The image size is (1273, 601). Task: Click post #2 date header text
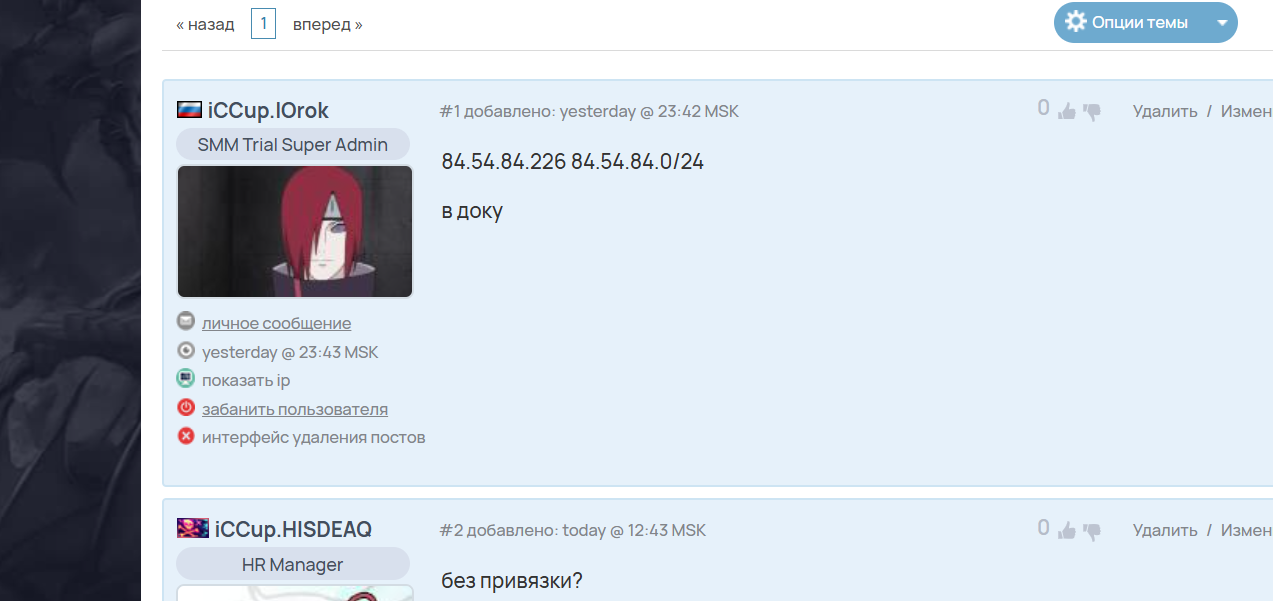tap(573, 530)
